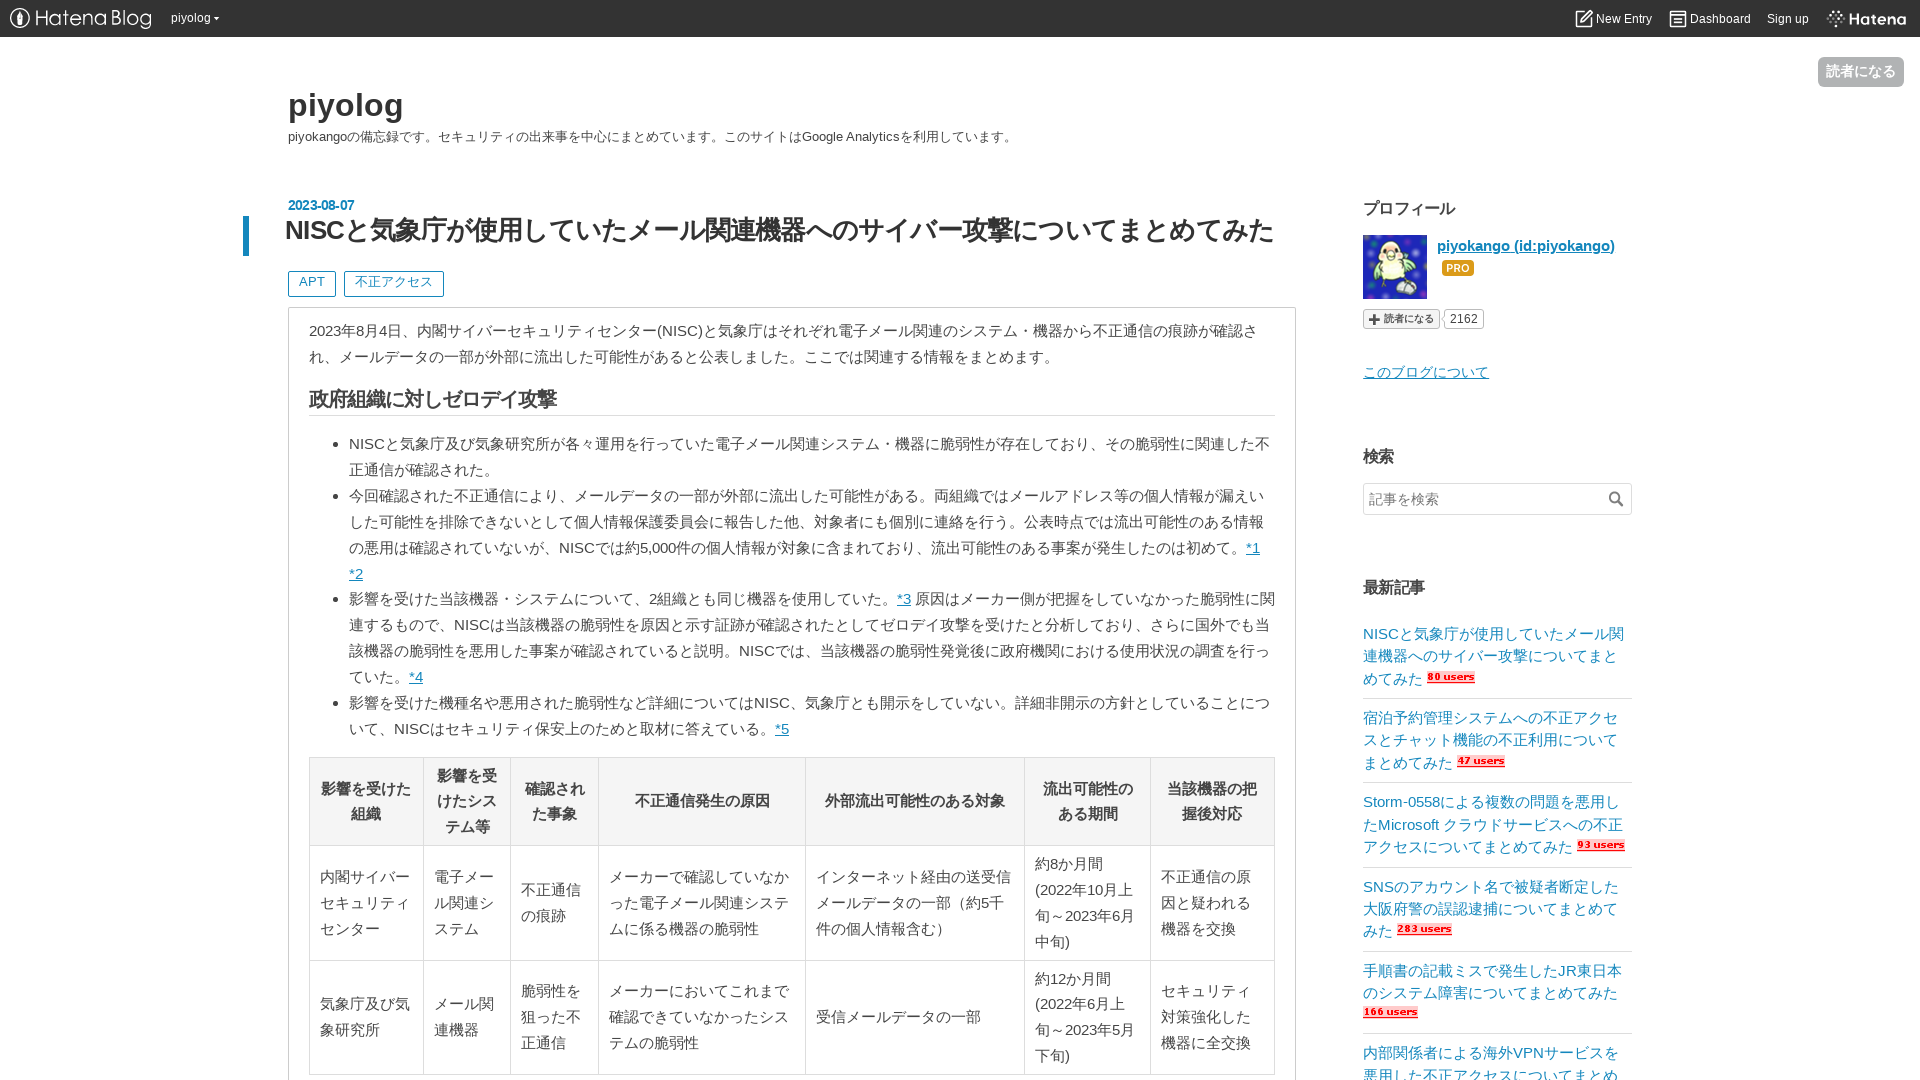Click the piyokango profile avatar image
The height and width of the screenshot is (1080, 1920).
[1395, 267]
